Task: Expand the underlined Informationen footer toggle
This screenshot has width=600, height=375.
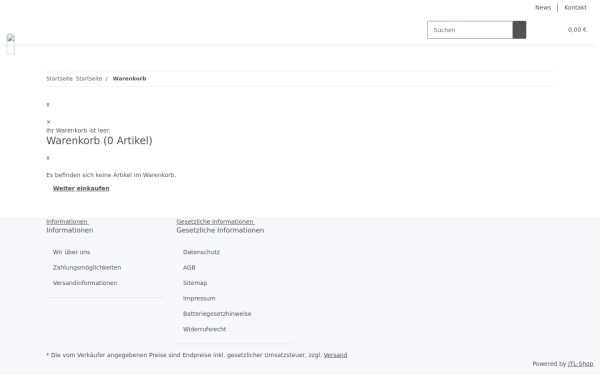Action: [67, 222]
